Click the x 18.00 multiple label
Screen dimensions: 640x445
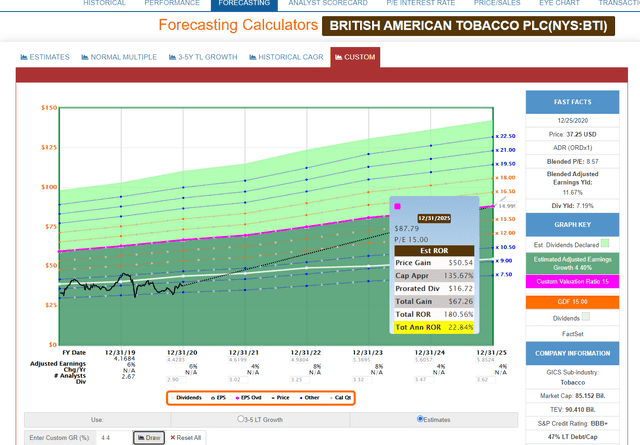tap(506, 178)
